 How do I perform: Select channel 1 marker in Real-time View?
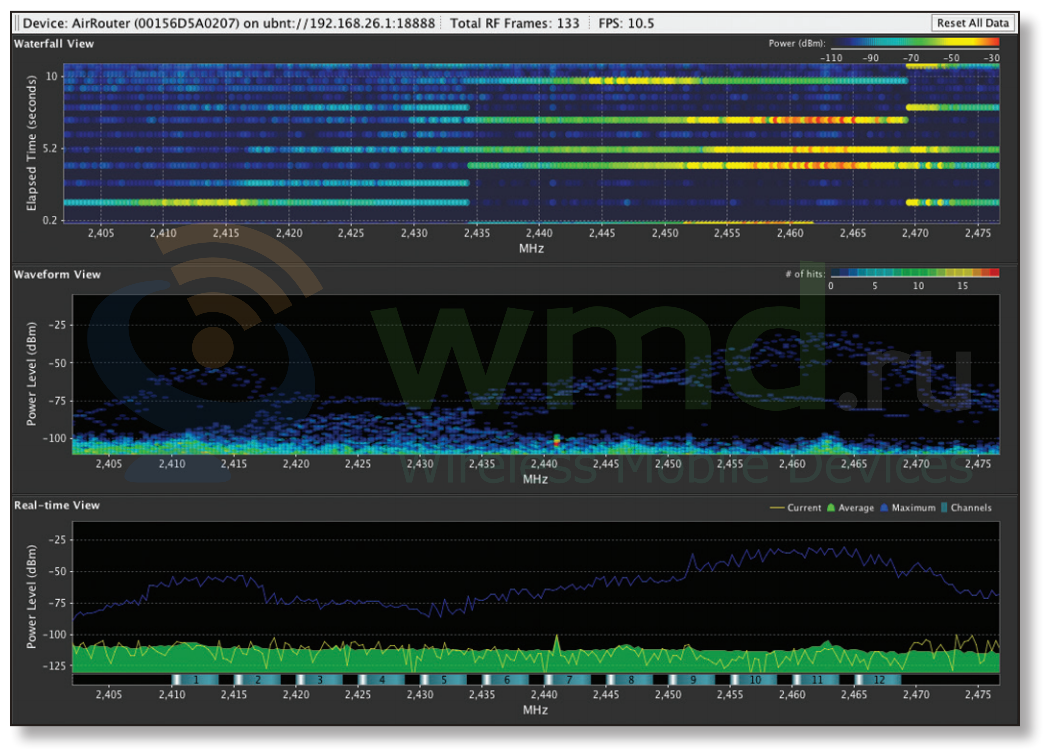[x=195, y=680]
